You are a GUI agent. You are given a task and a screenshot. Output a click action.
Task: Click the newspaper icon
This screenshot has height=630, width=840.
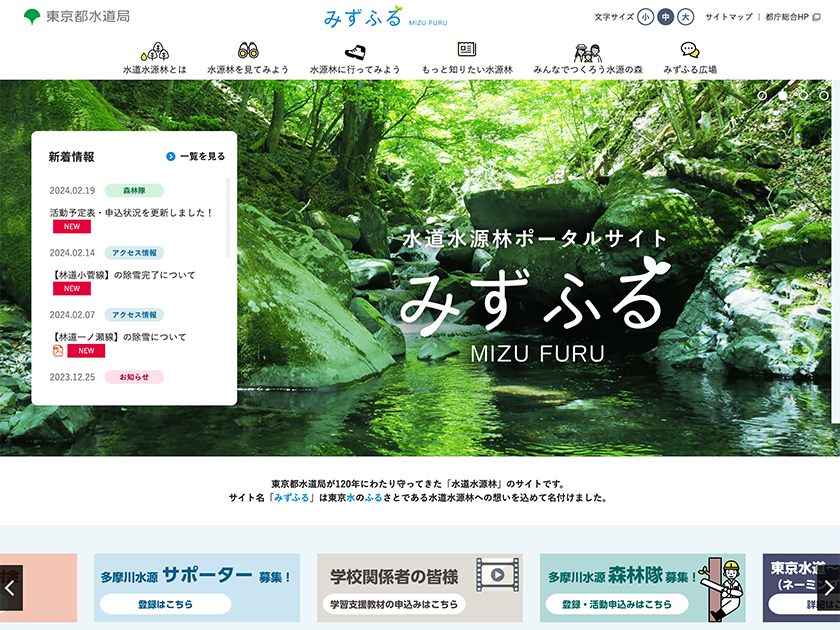click(467, 49)
